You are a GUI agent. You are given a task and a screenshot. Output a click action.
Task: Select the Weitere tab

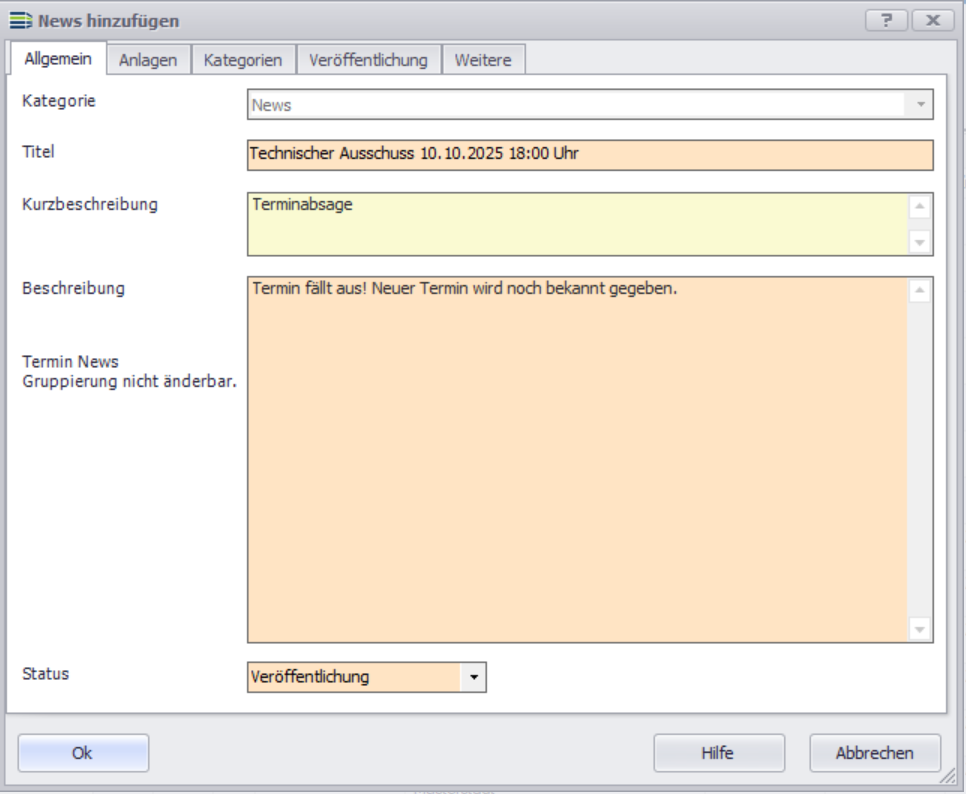click(483, 60)
